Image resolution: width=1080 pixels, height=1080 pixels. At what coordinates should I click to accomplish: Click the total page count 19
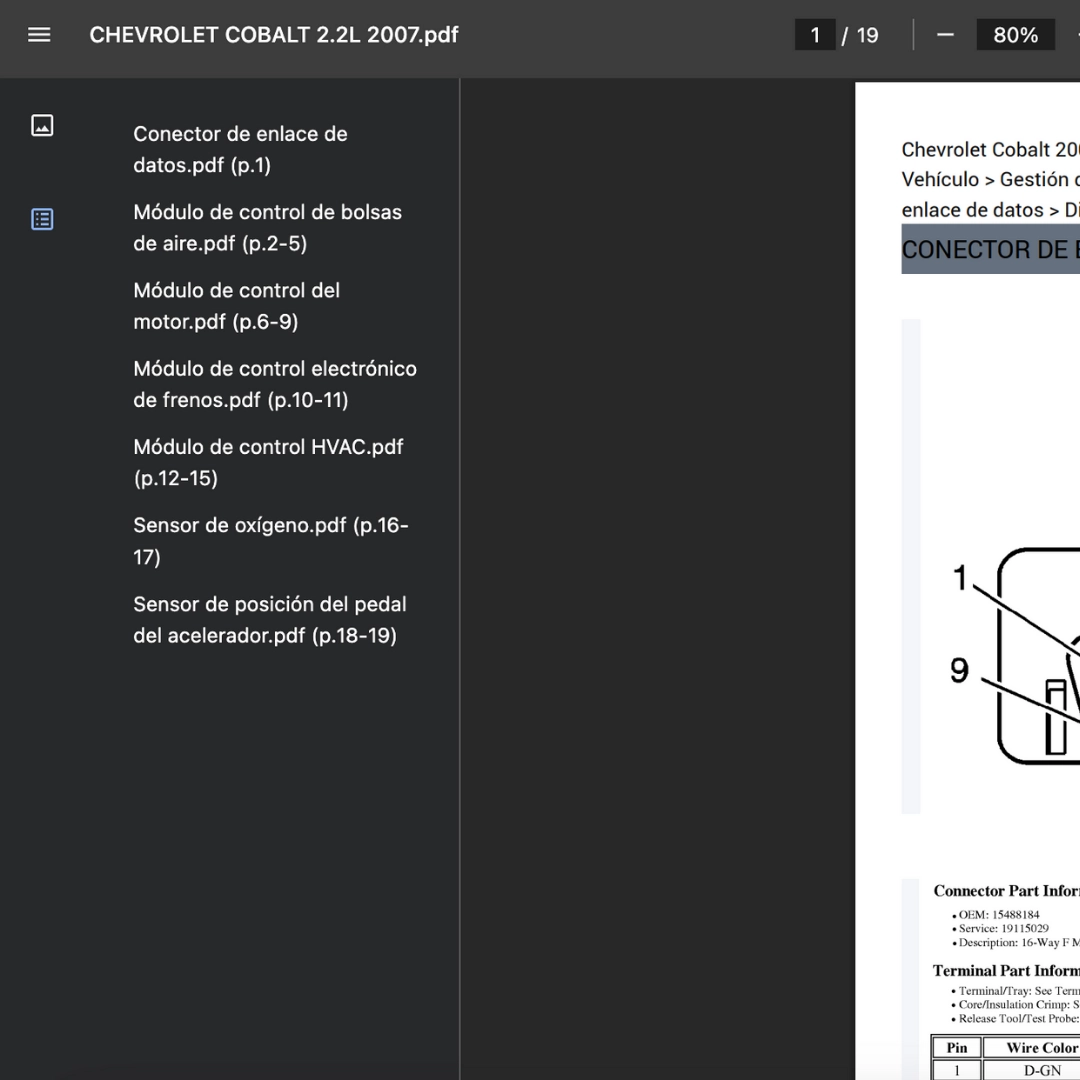tap(867, 35)
